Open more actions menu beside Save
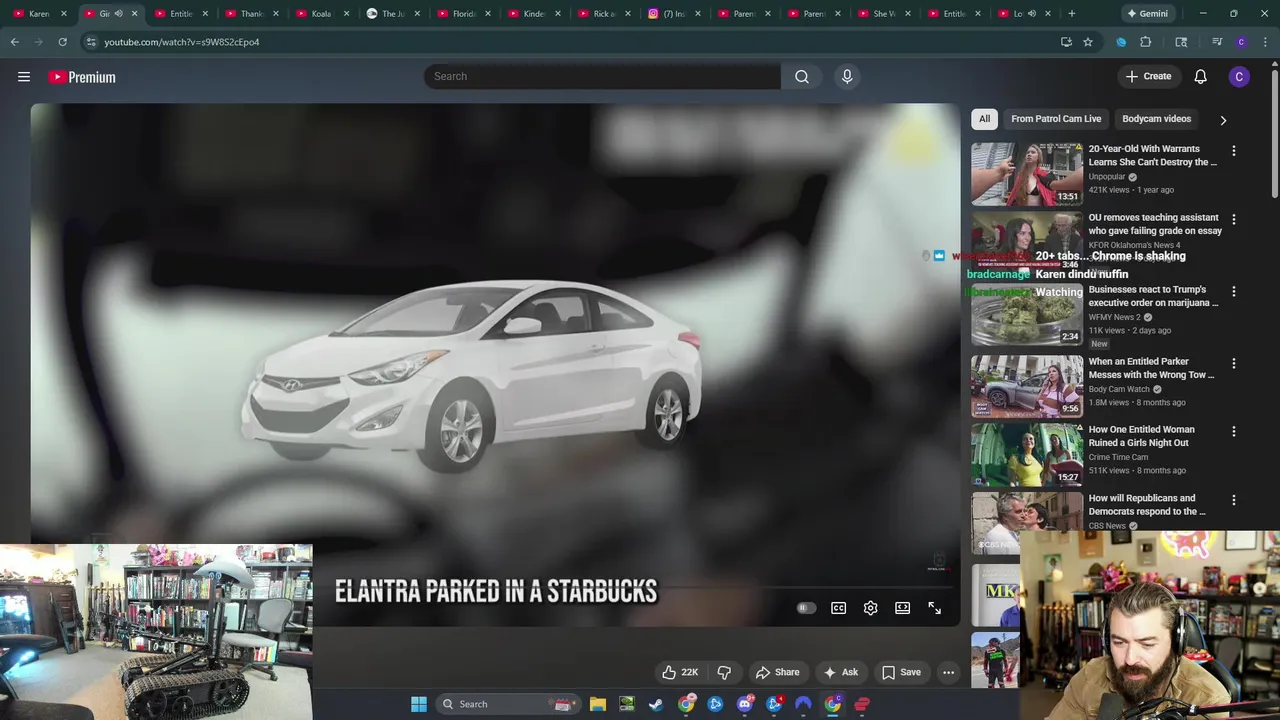 (x=948, y=672)
